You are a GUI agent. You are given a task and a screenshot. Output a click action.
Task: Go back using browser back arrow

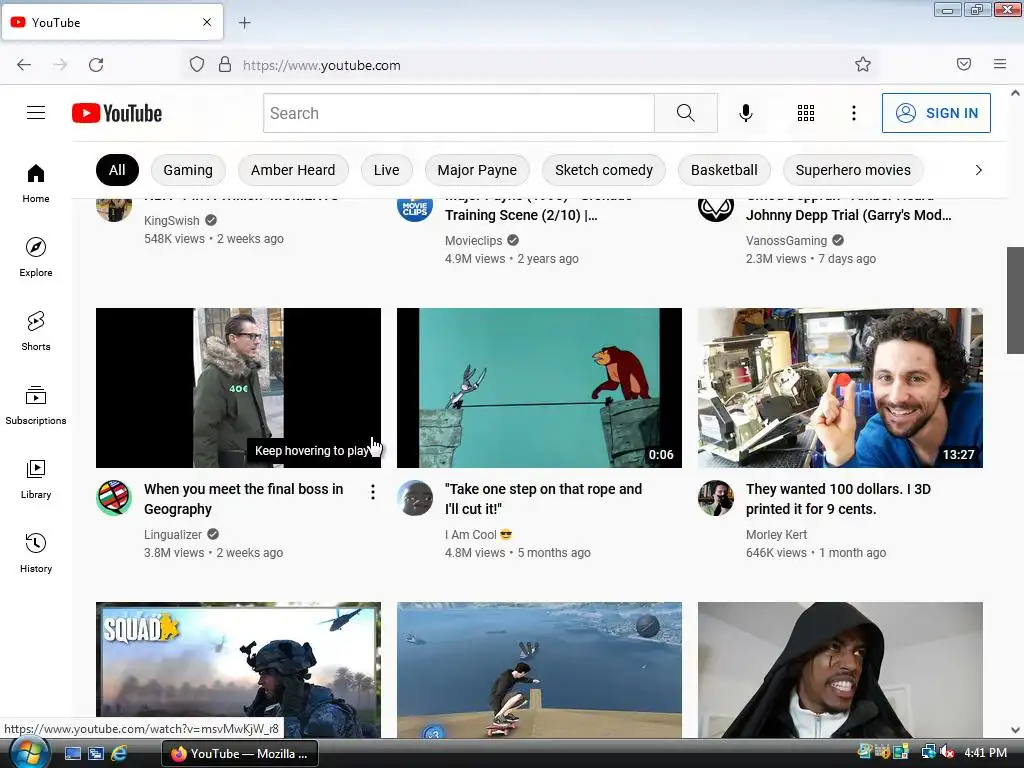point(24,65)
